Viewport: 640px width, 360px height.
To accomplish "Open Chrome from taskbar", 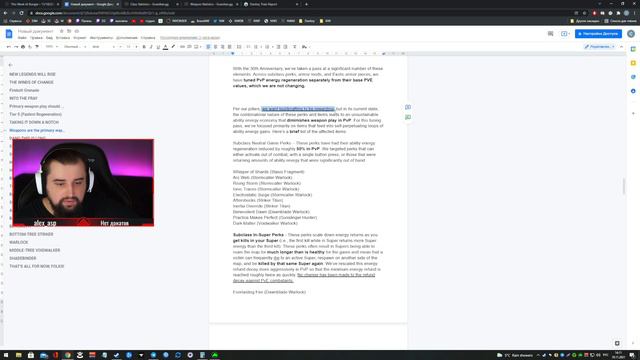I will tap(68, 355).
